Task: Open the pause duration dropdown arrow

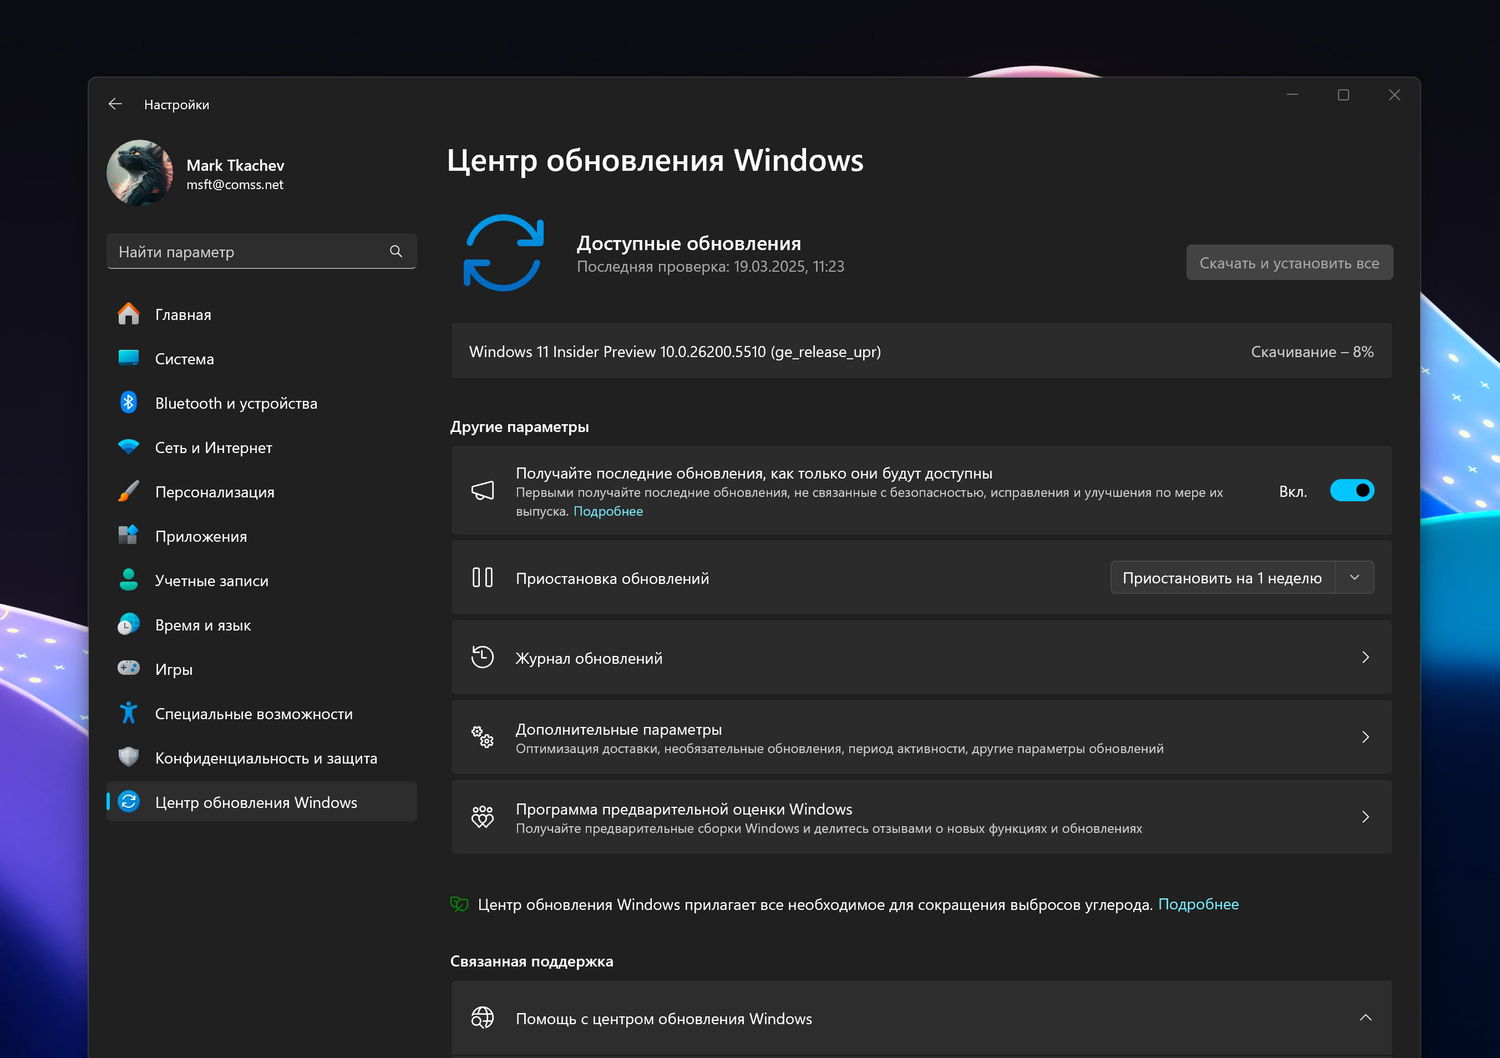Action: pyautogui.click(x=1355, y=578)
